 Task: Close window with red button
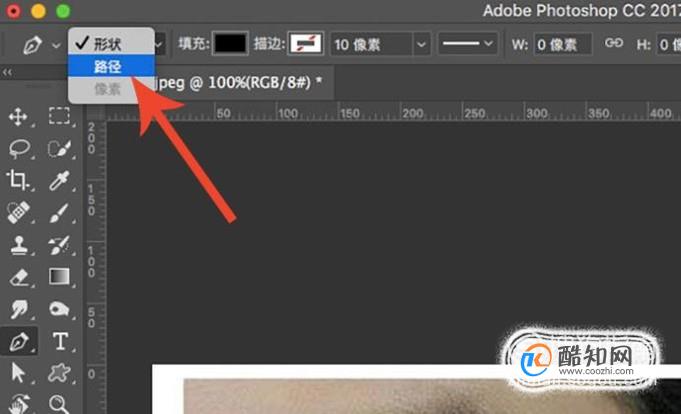[13, 10]
